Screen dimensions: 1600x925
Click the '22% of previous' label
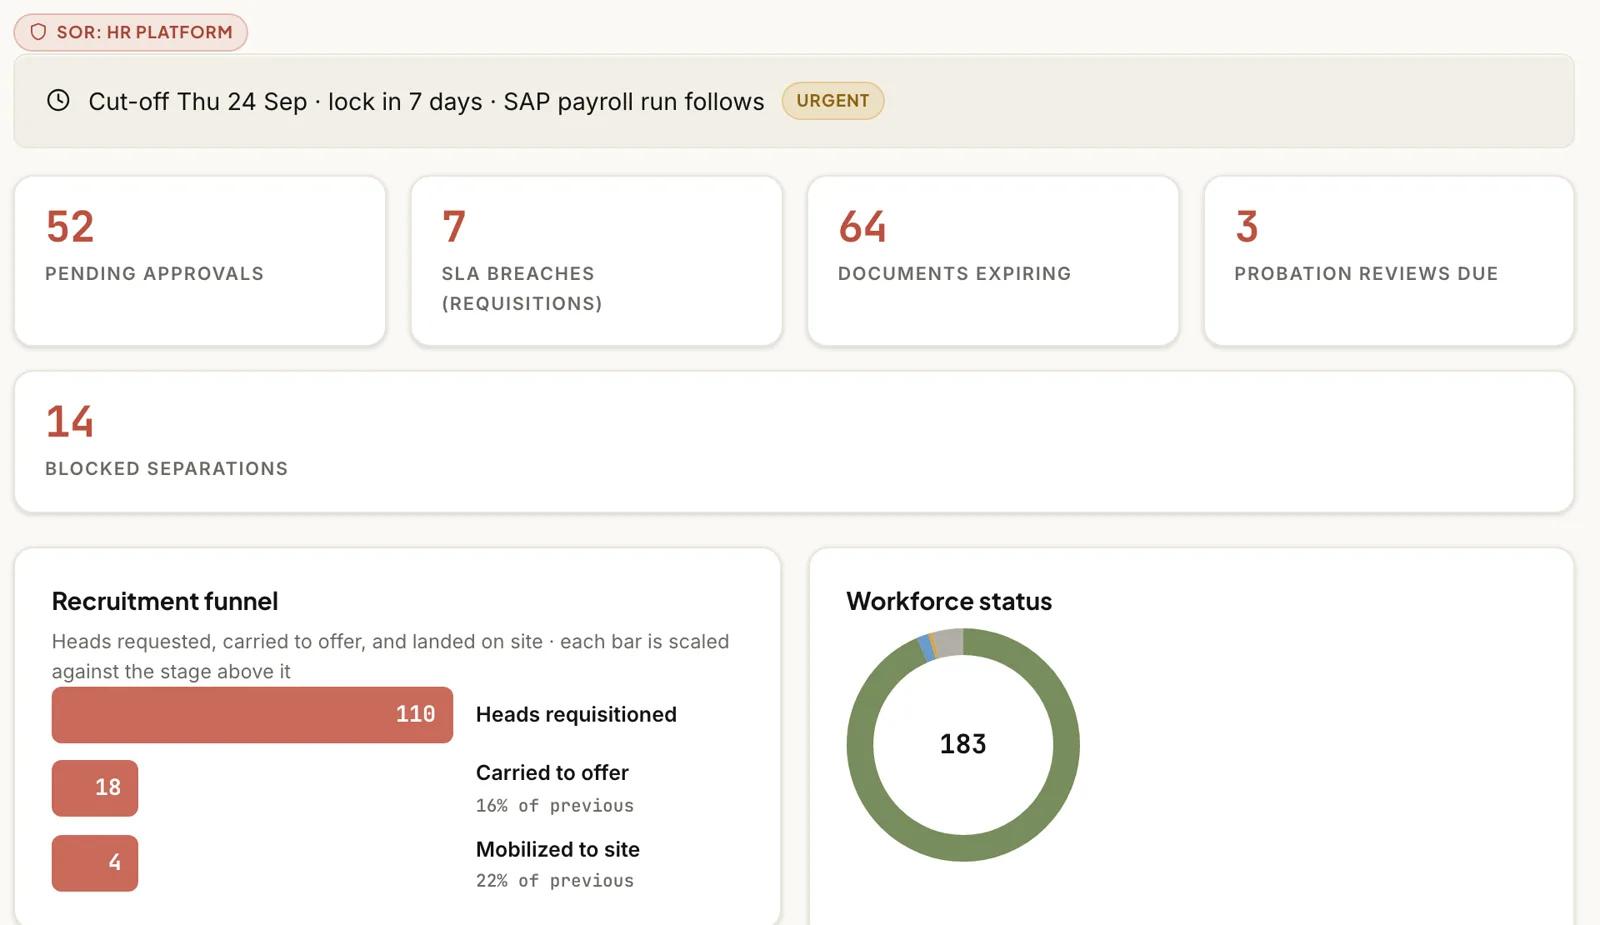tap(555, 881)
